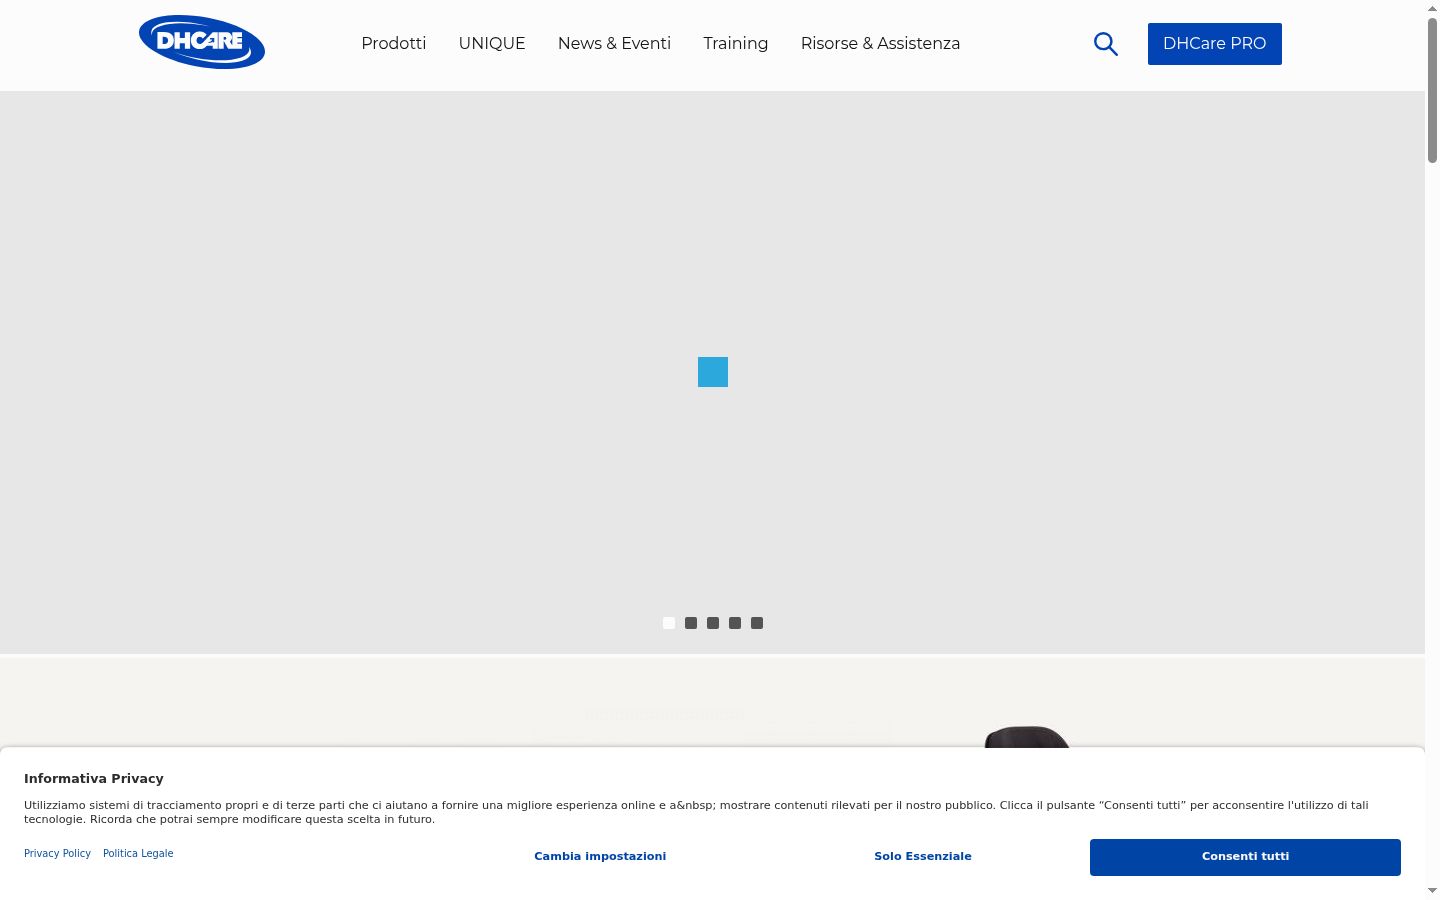The image size is (1440, 900).
Task: Open the search magnifier icon
Action: click(1105, 44)
